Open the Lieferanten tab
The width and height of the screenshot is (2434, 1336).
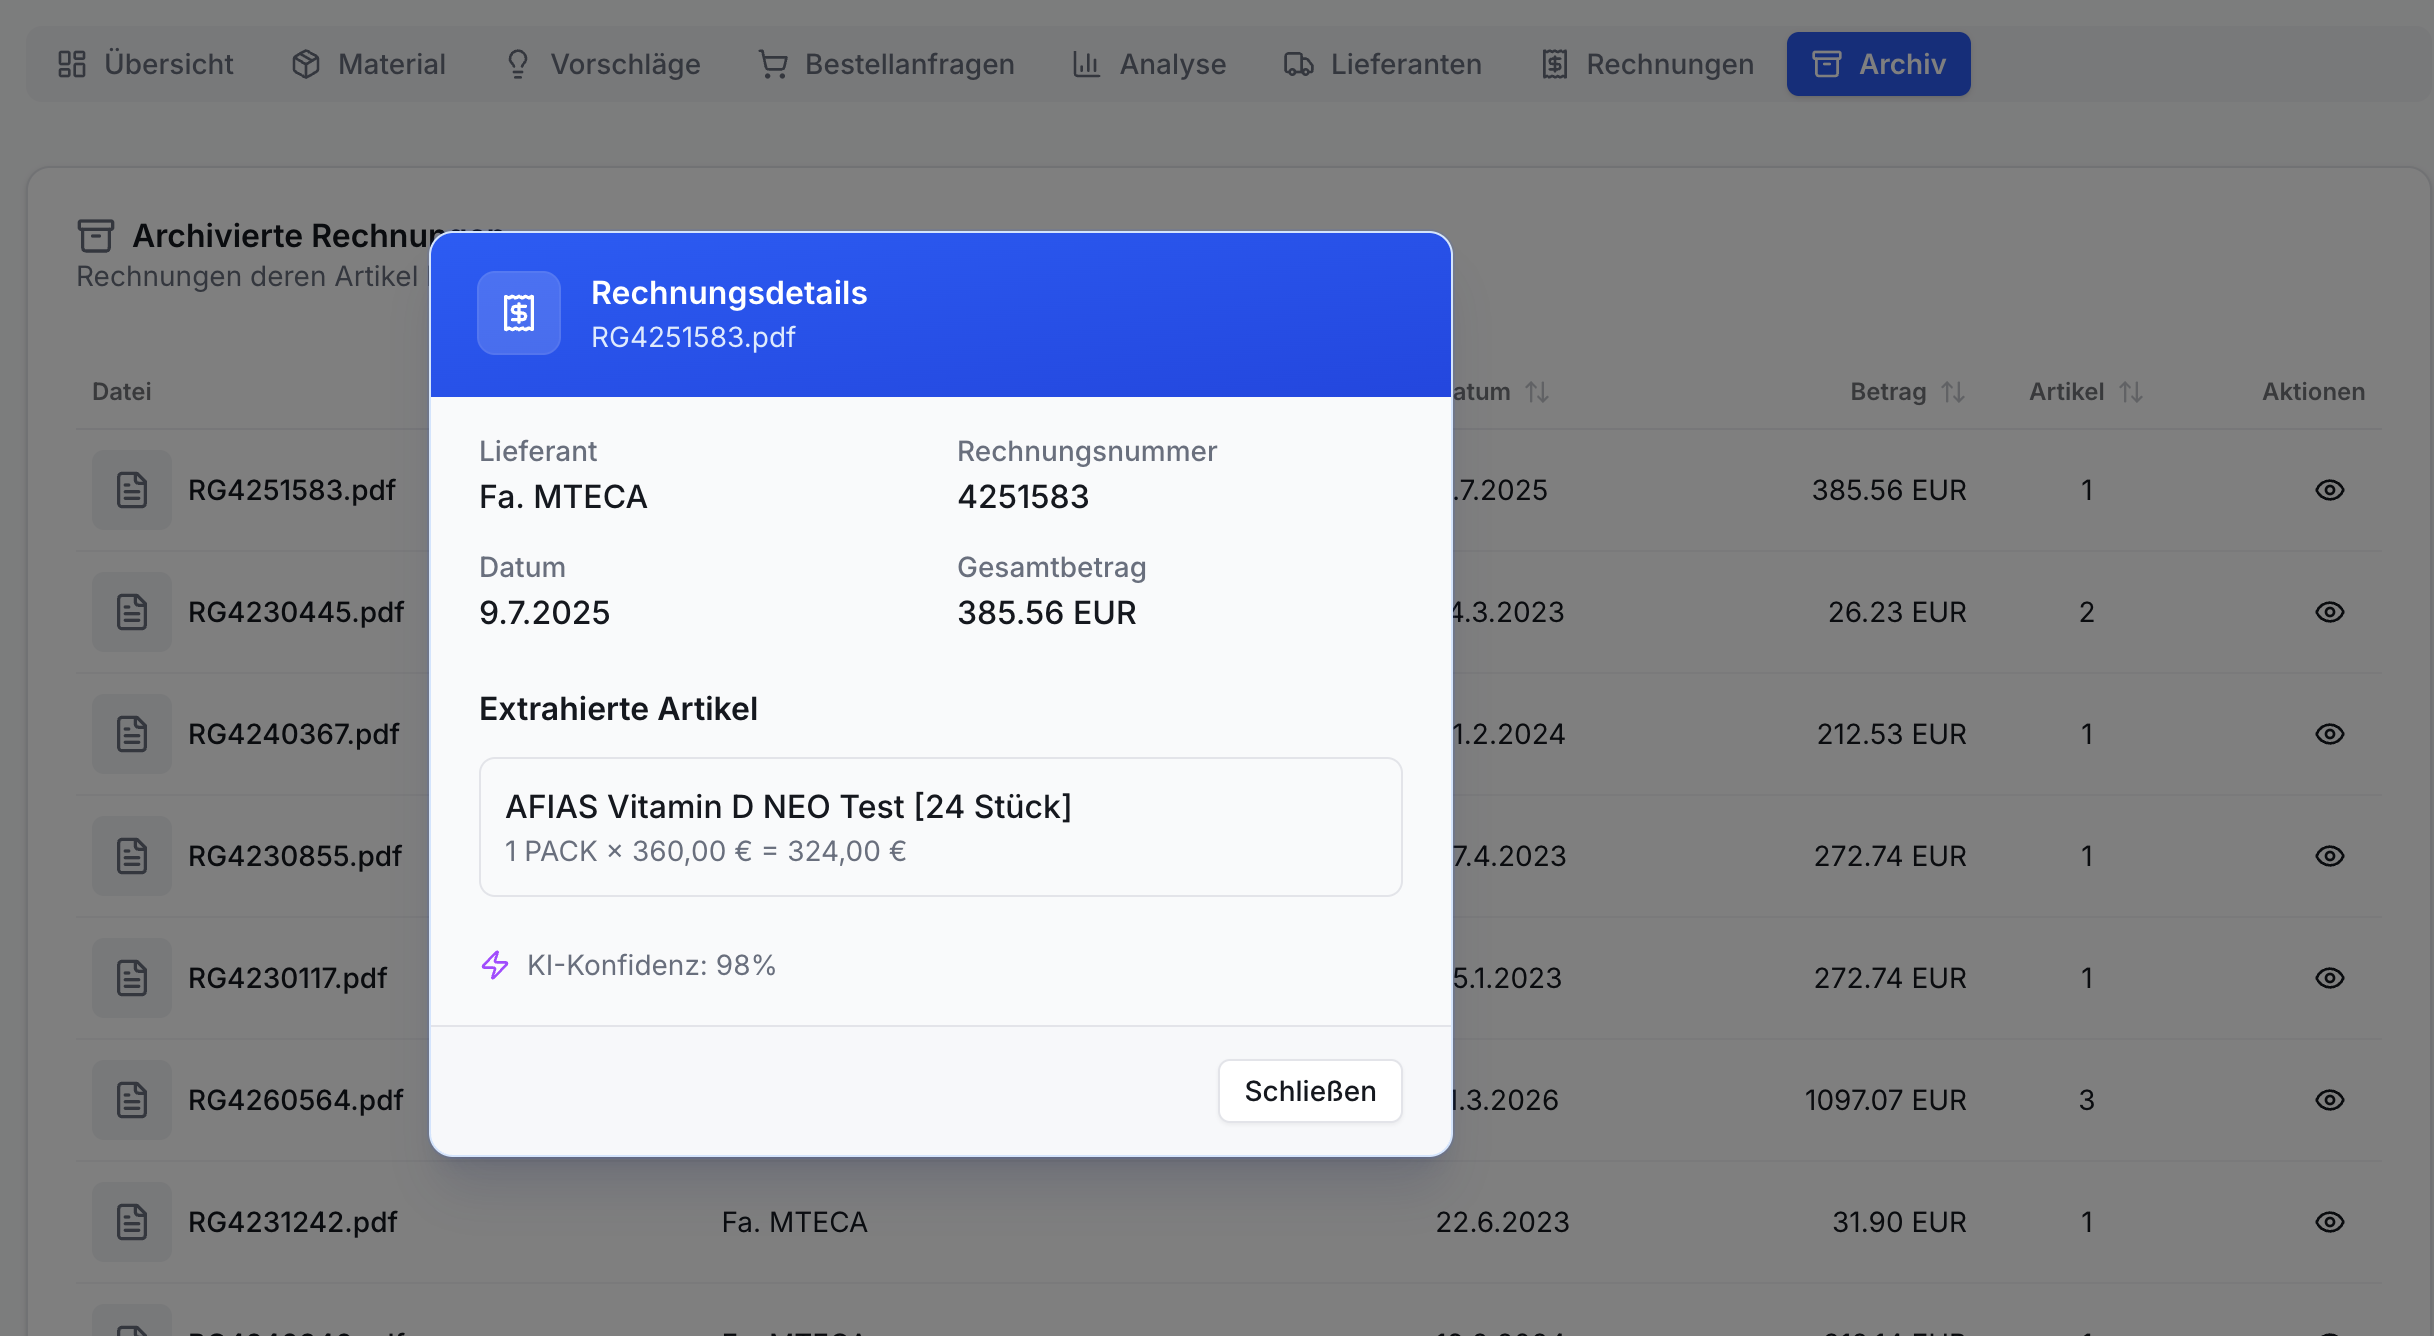1383,64
